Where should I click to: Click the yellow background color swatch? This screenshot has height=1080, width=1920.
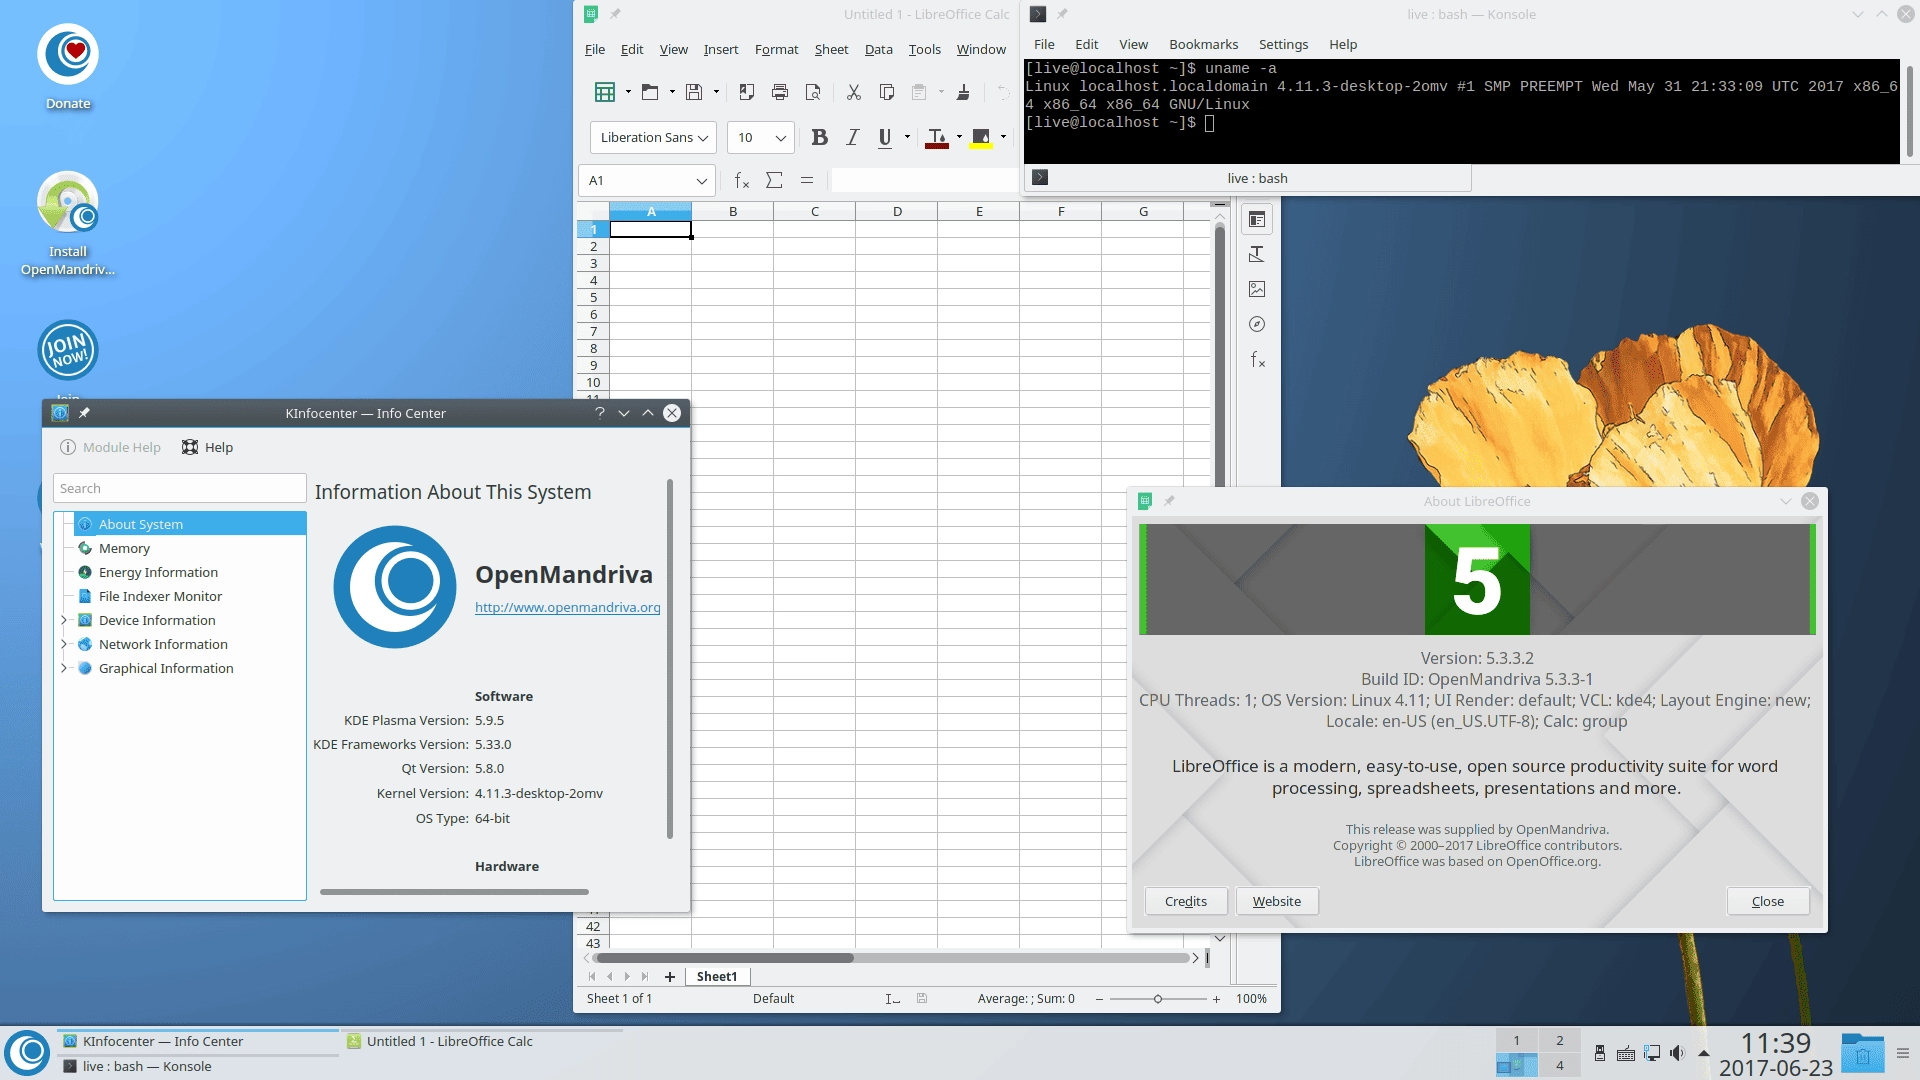click(x=981, y=138)
